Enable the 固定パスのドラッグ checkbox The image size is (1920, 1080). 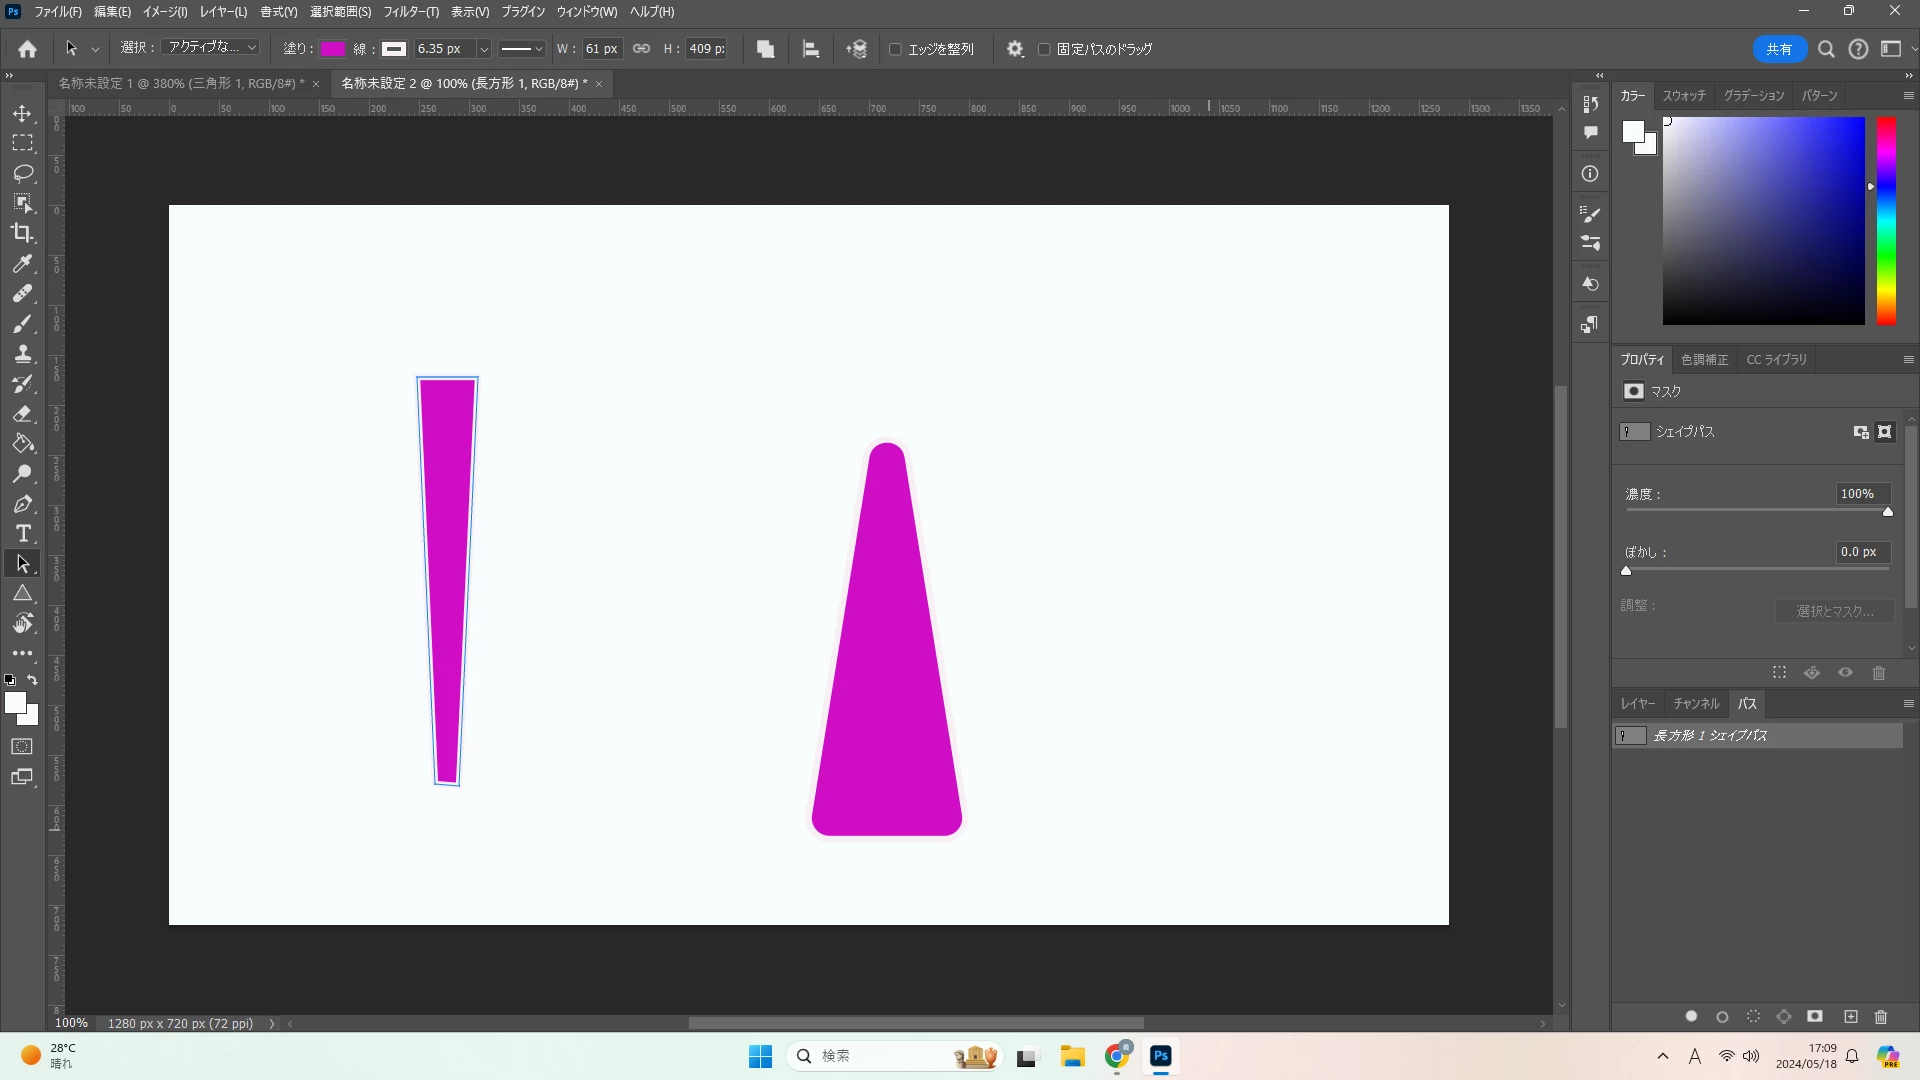[1044, 49]
